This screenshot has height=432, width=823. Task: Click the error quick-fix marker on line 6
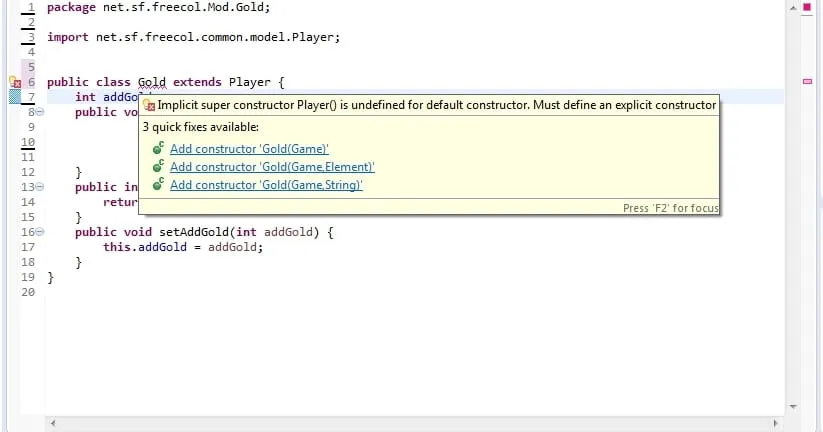pos(15,82)
